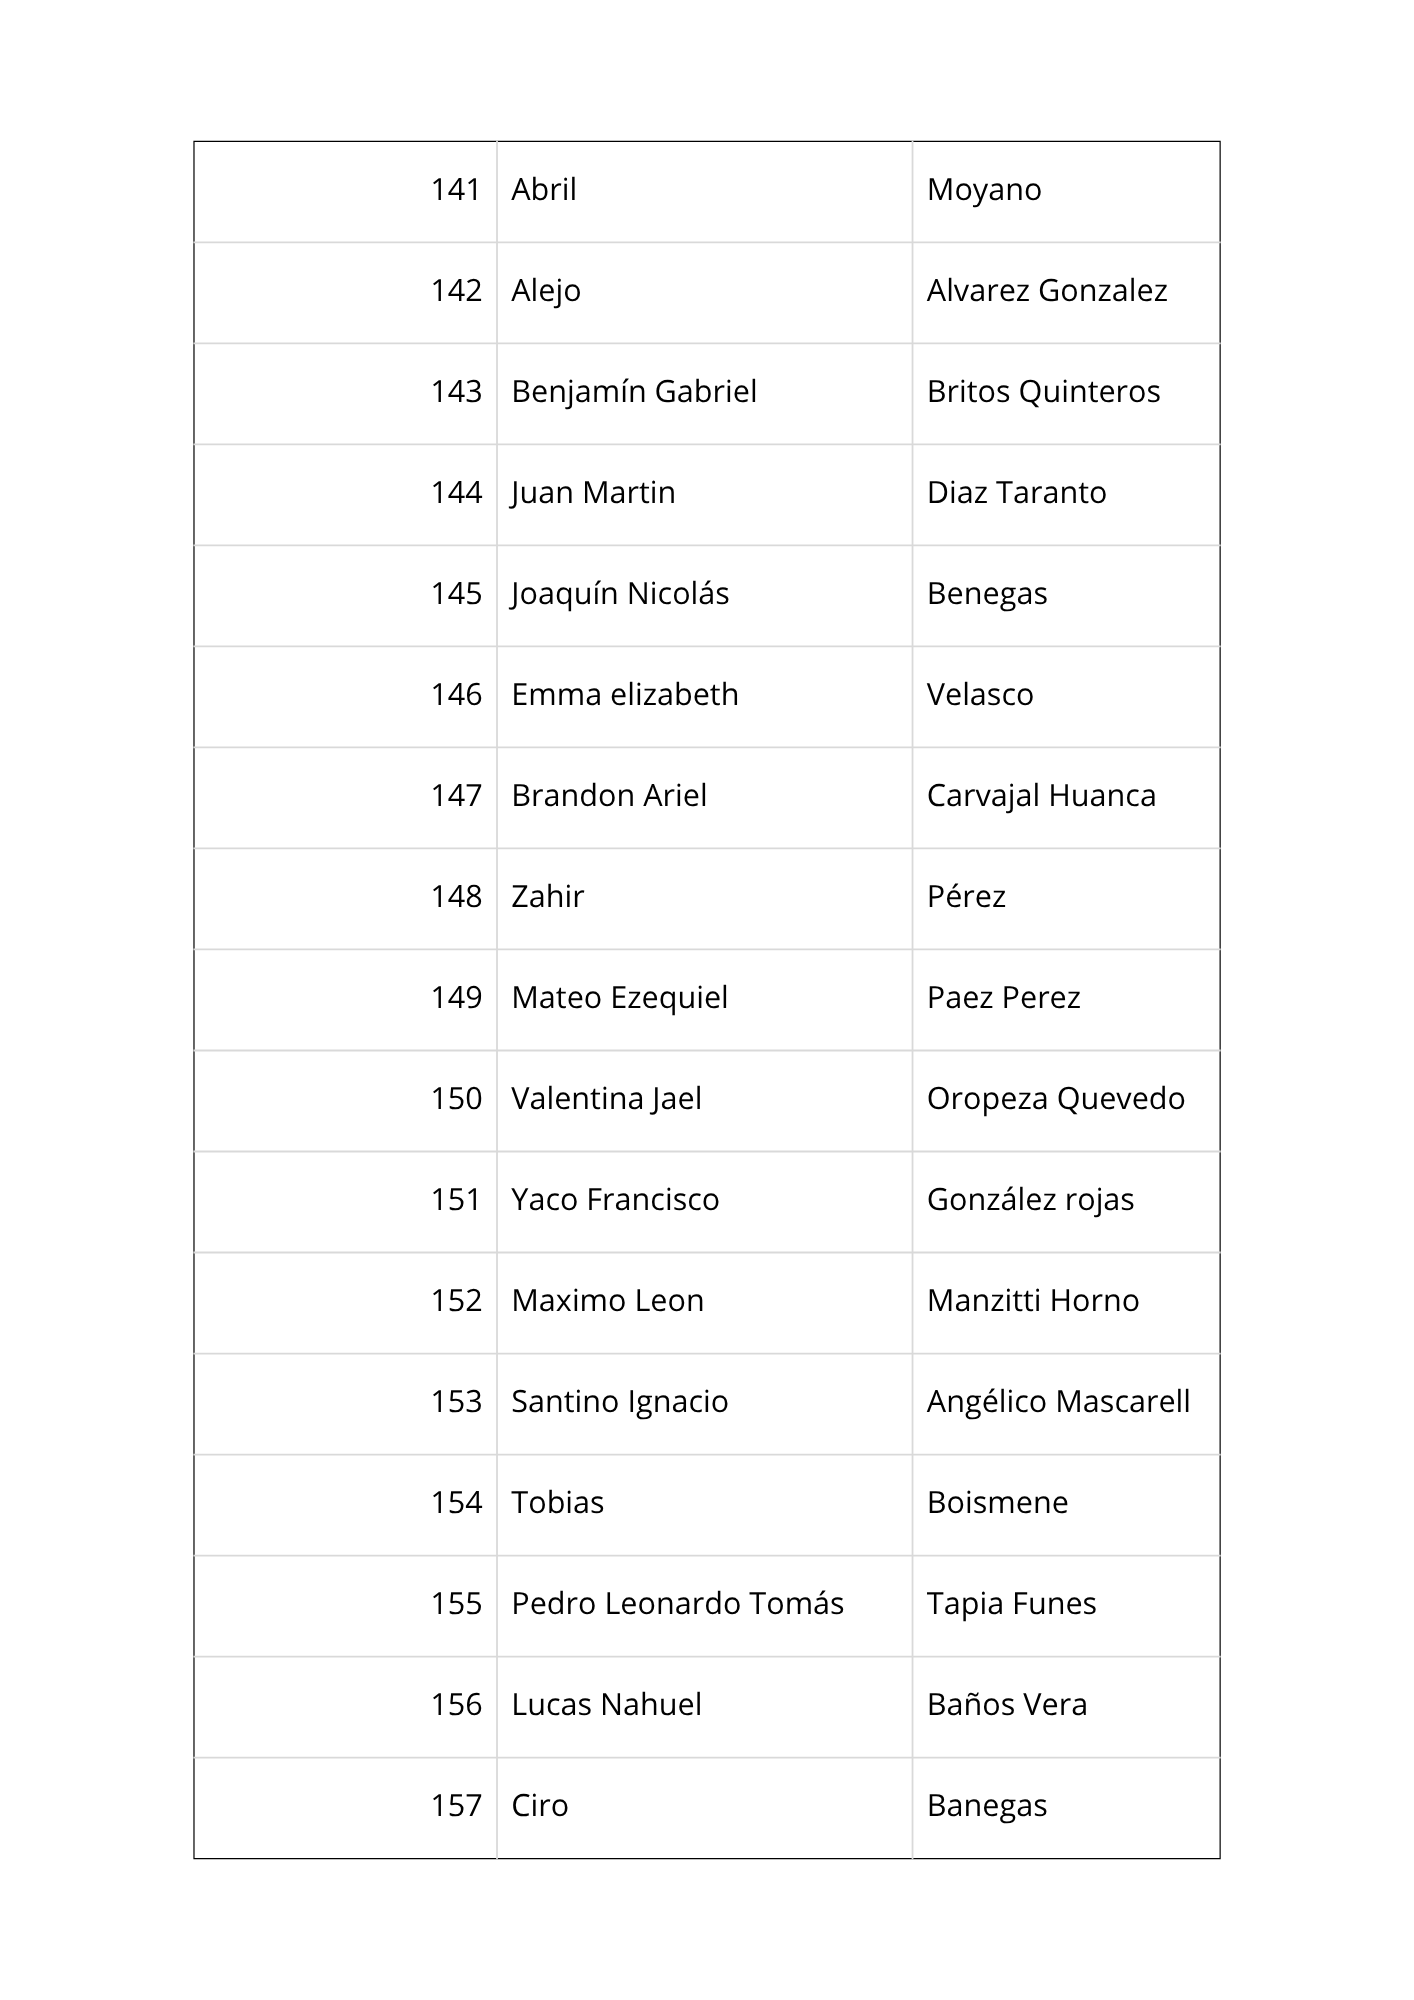Click the cell with first name Abril

click(544, 190)
